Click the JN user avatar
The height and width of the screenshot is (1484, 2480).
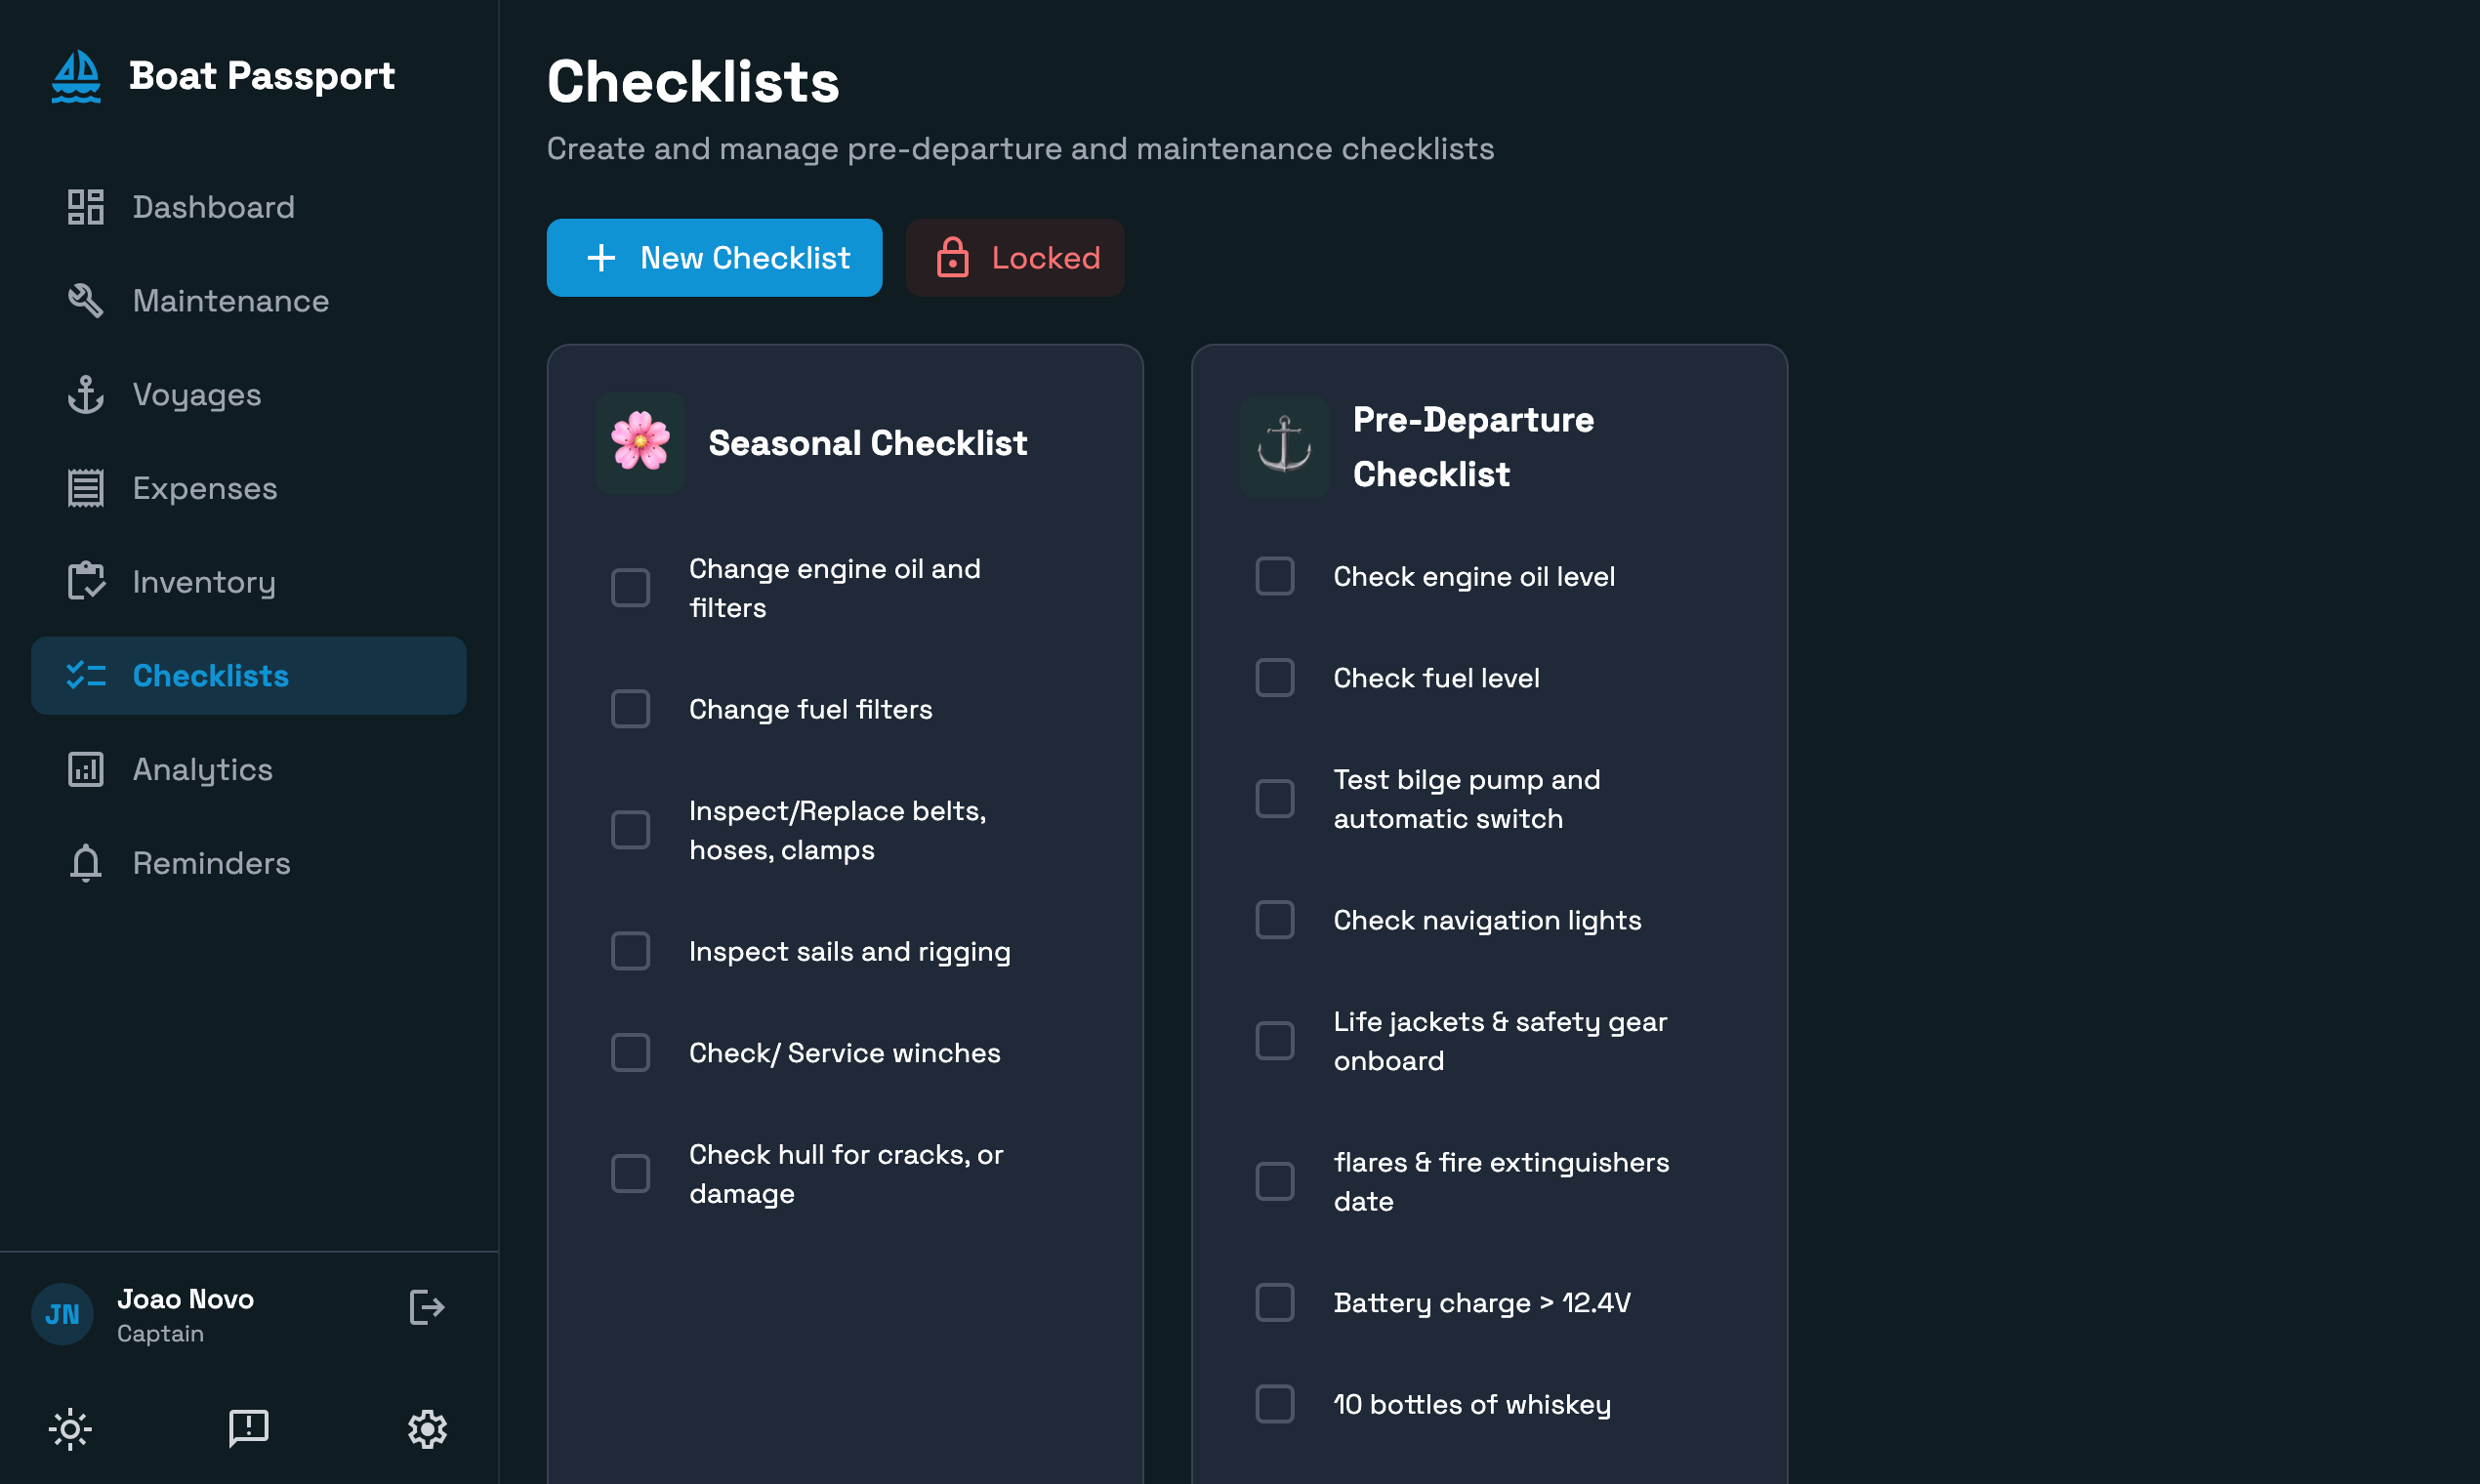pos(62,1314)
